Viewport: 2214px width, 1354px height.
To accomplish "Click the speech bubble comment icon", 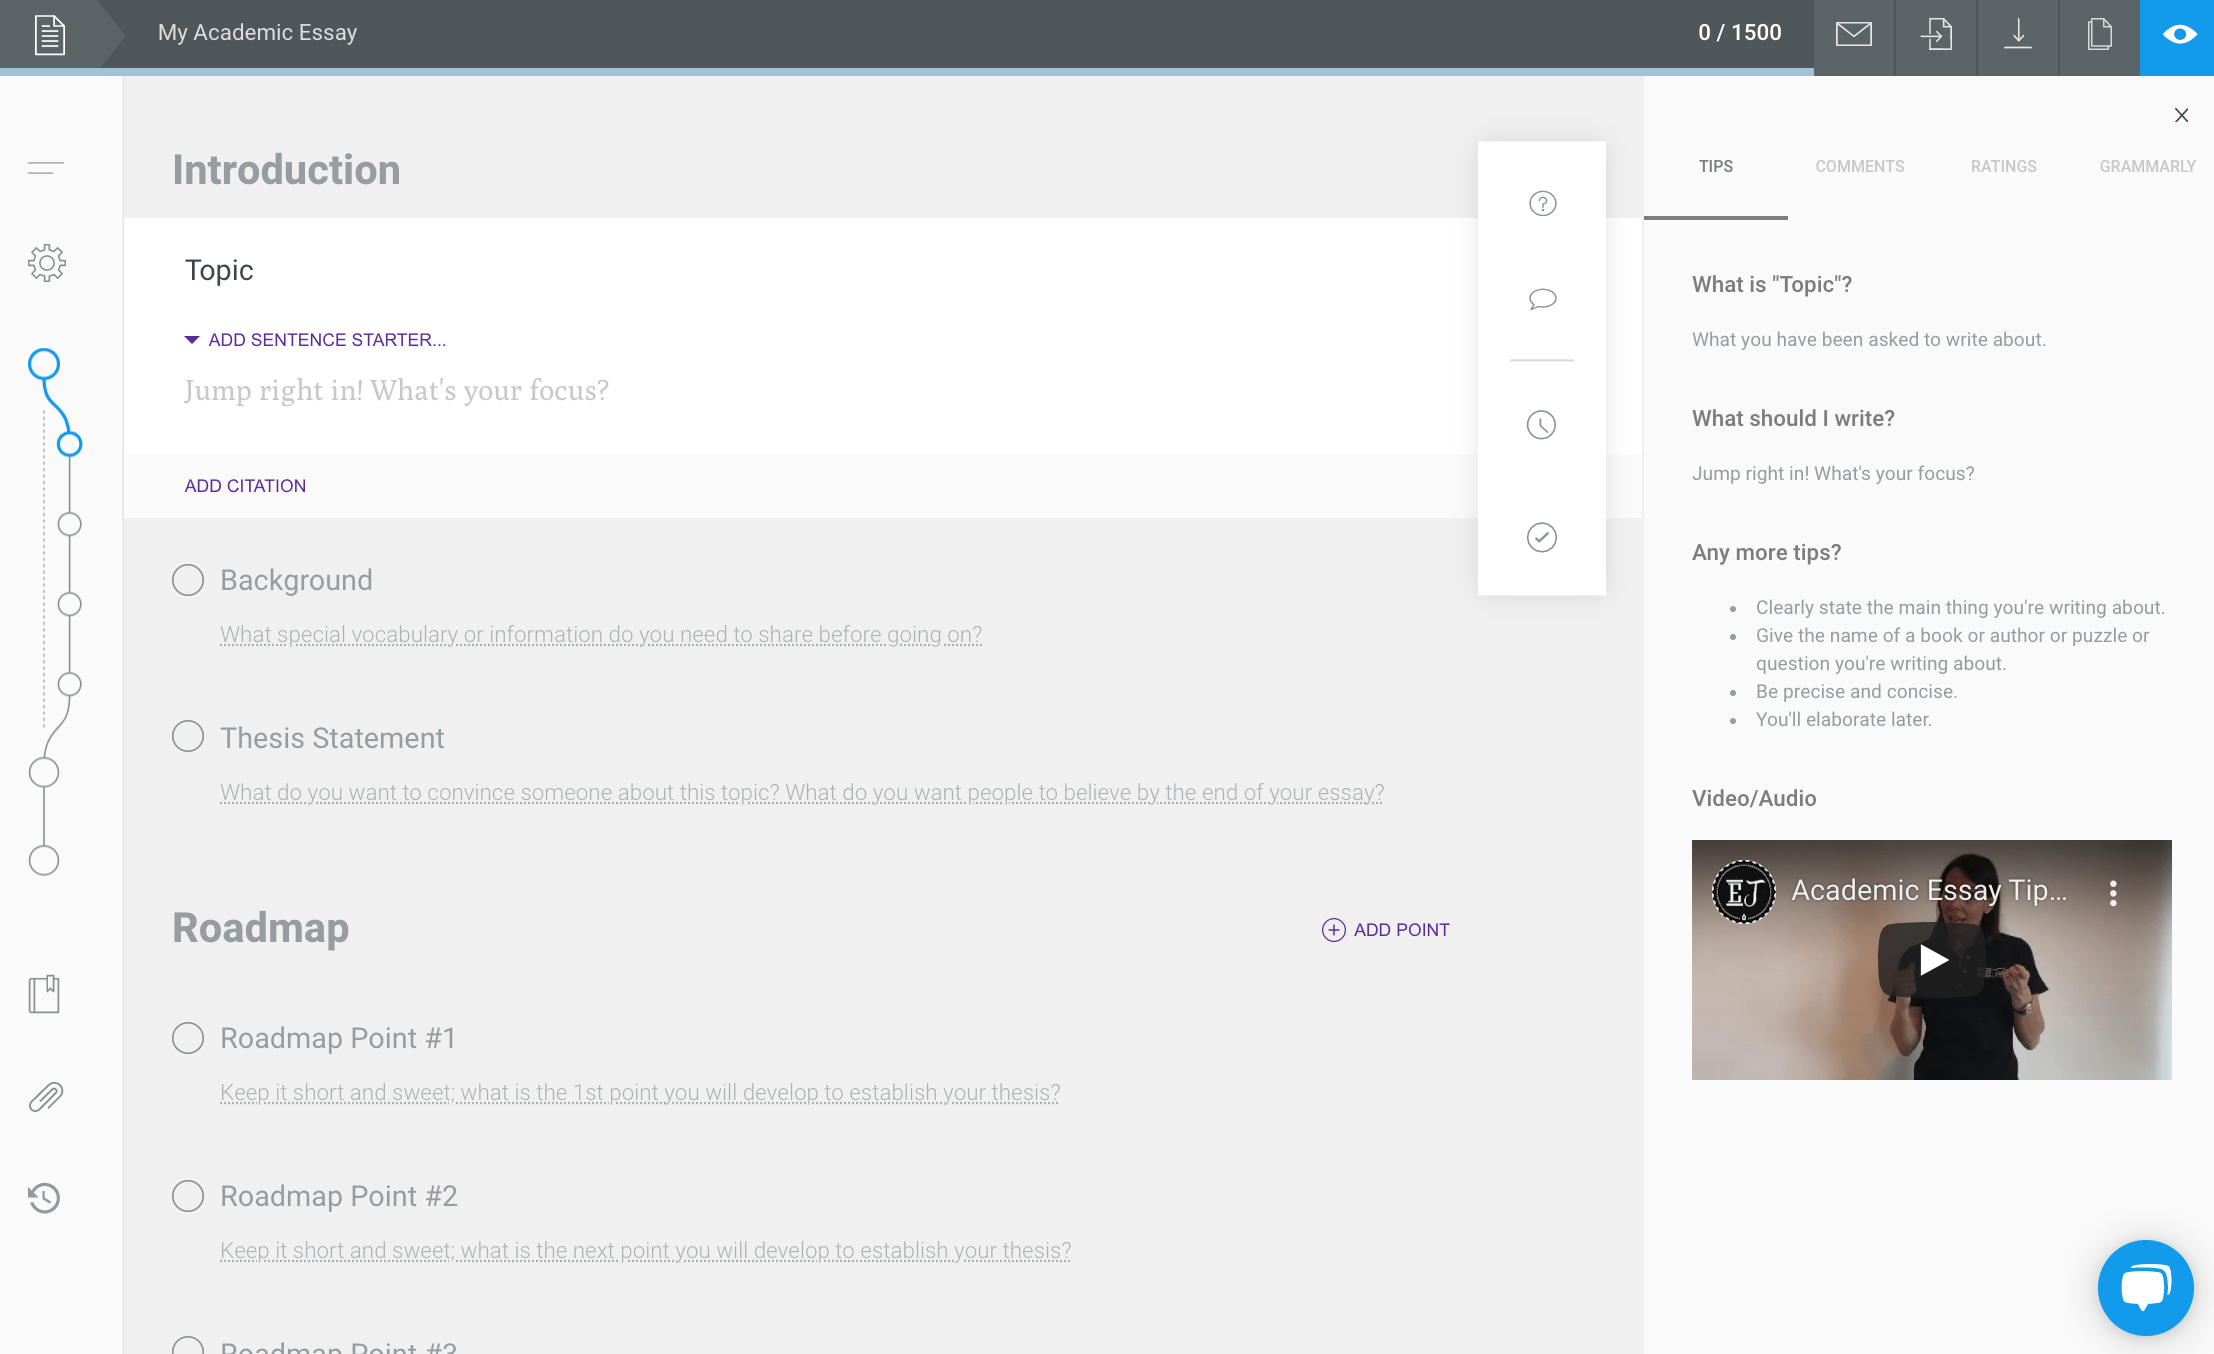I will tap(1543, 299).
